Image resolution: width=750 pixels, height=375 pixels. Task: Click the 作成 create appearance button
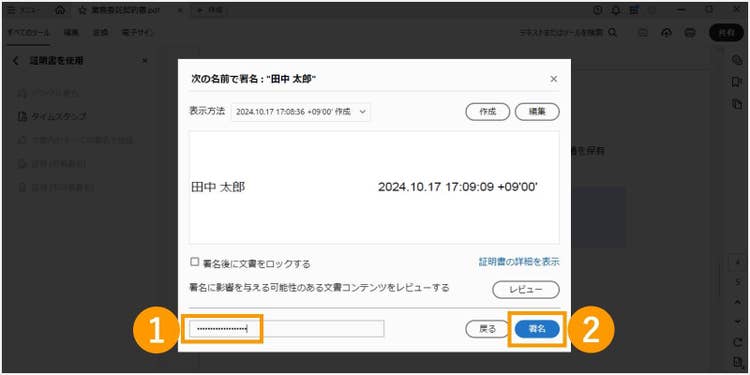click(487, 111)
